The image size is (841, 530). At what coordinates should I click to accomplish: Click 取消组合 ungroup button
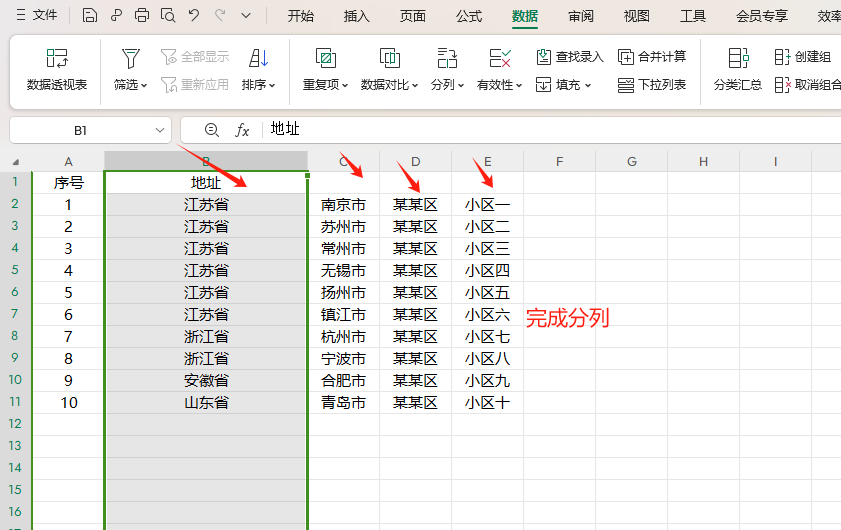click(x=808, y=84)
